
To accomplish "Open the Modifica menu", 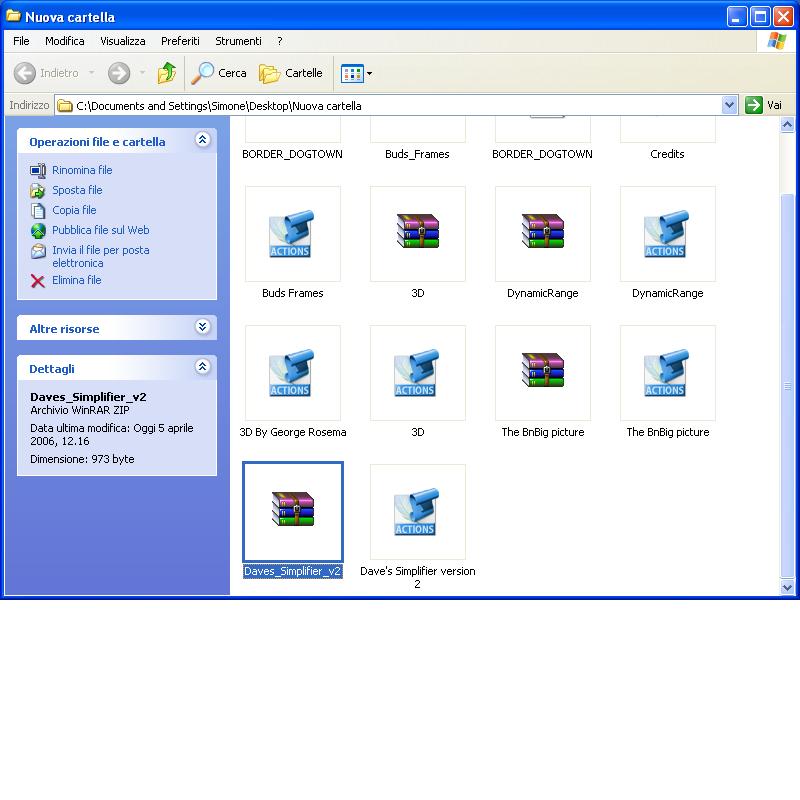I will (64, 41).
